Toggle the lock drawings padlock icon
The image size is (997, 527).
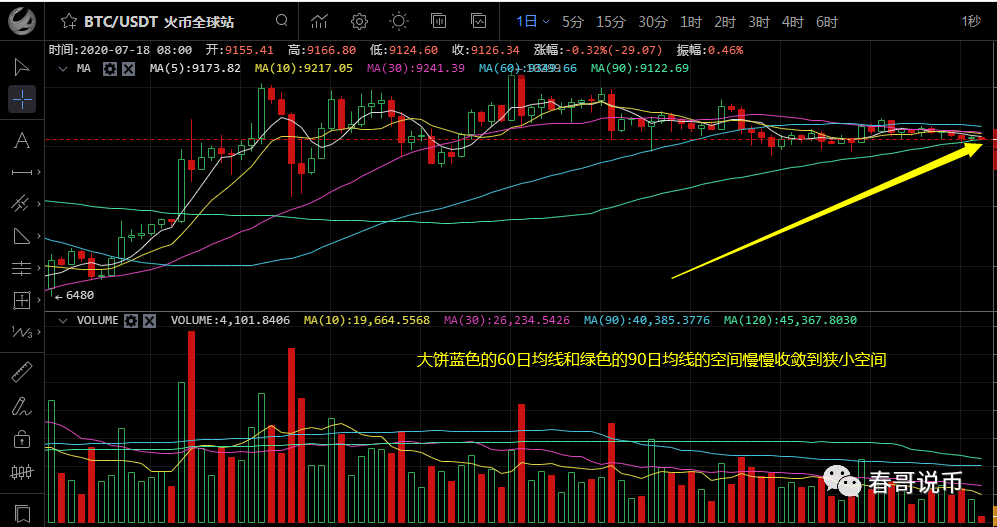21,438
